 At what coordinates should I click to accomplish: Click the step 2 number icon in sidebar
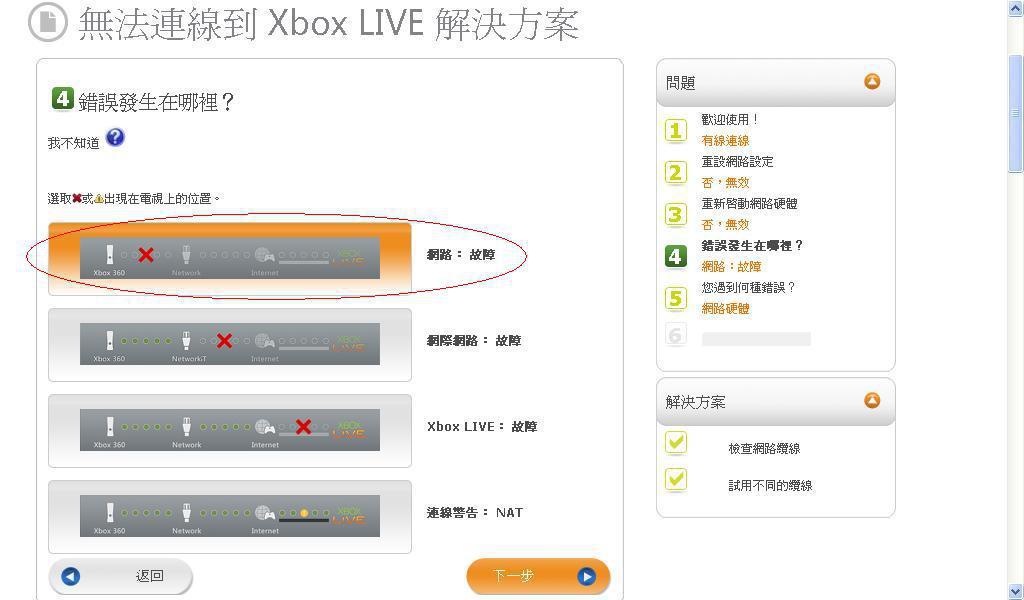click(x=676, y=172)
